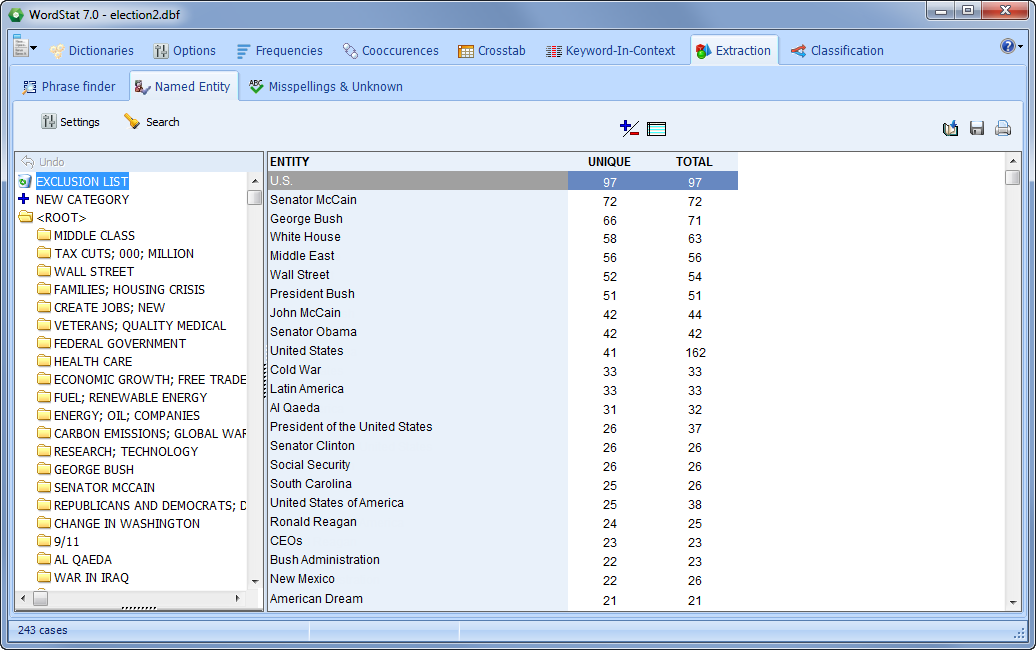Click the EXCLUSION LIST recycle bin icon
This screenshot has width=1036, height=650.
tap(24, 181)
